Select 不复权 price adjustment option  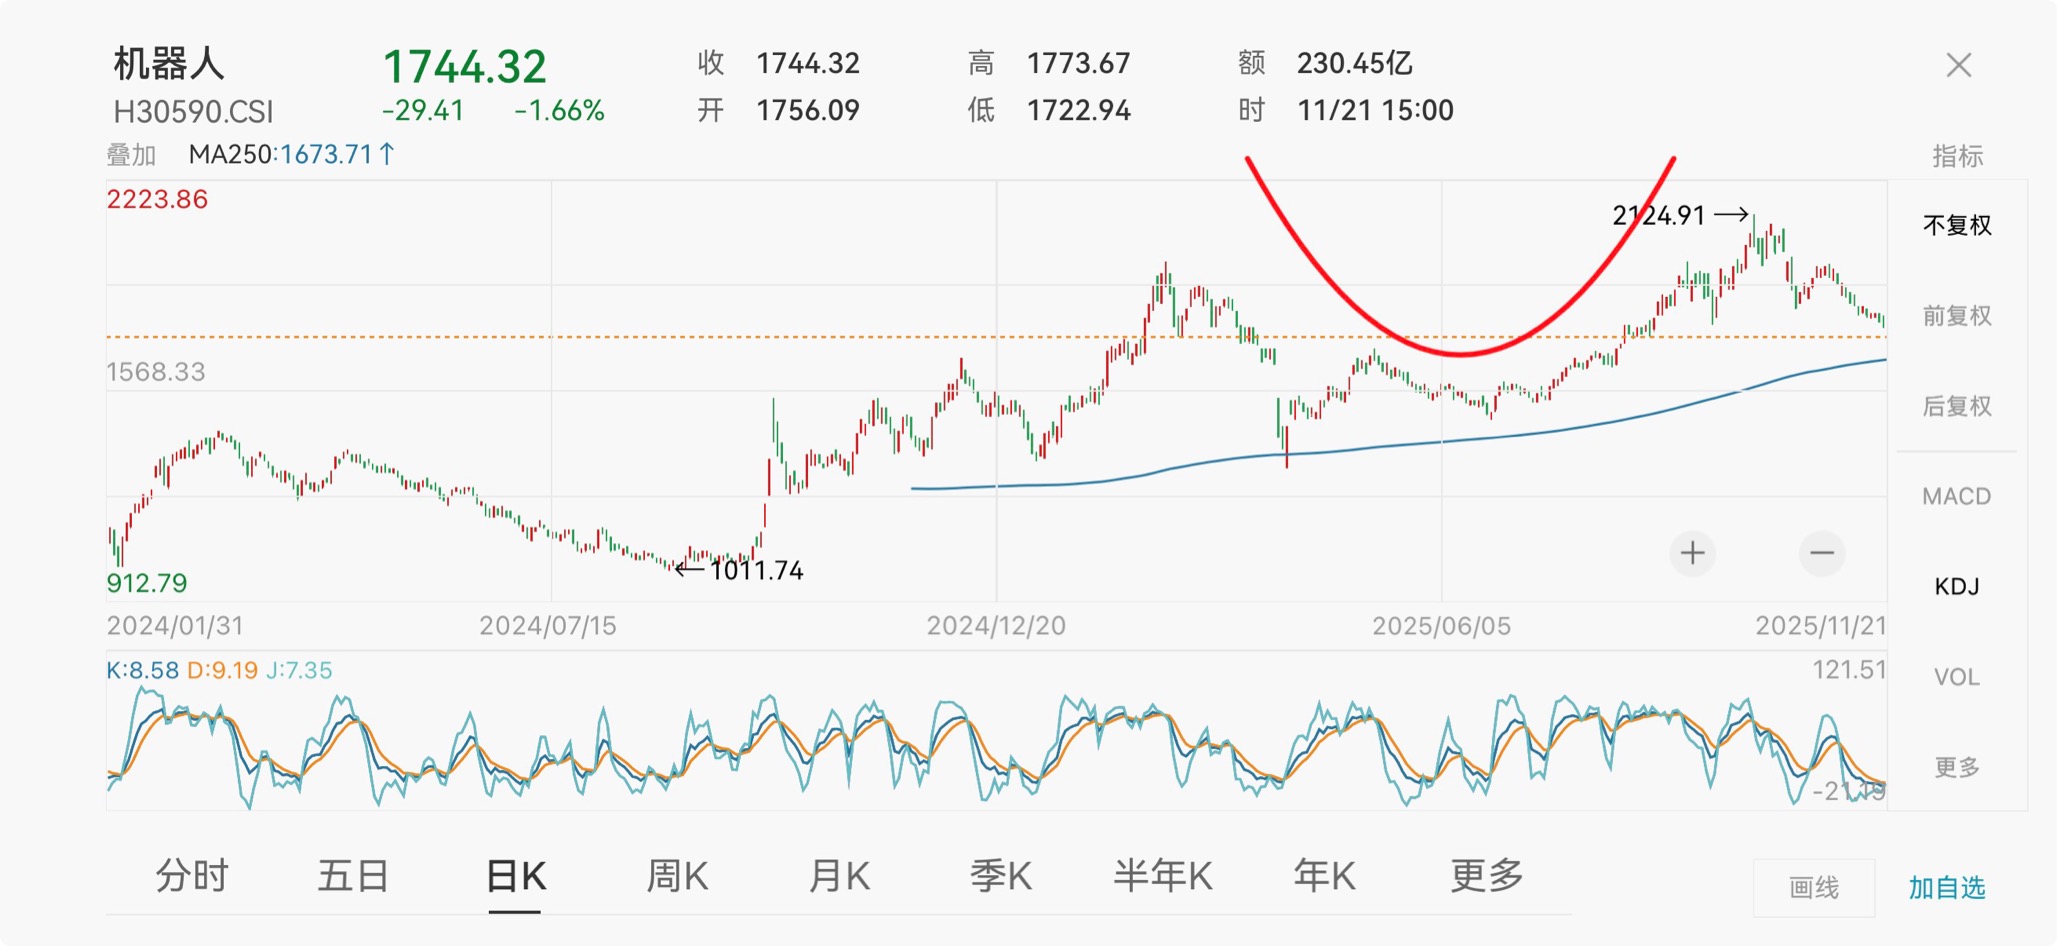tap(1957, 225)
